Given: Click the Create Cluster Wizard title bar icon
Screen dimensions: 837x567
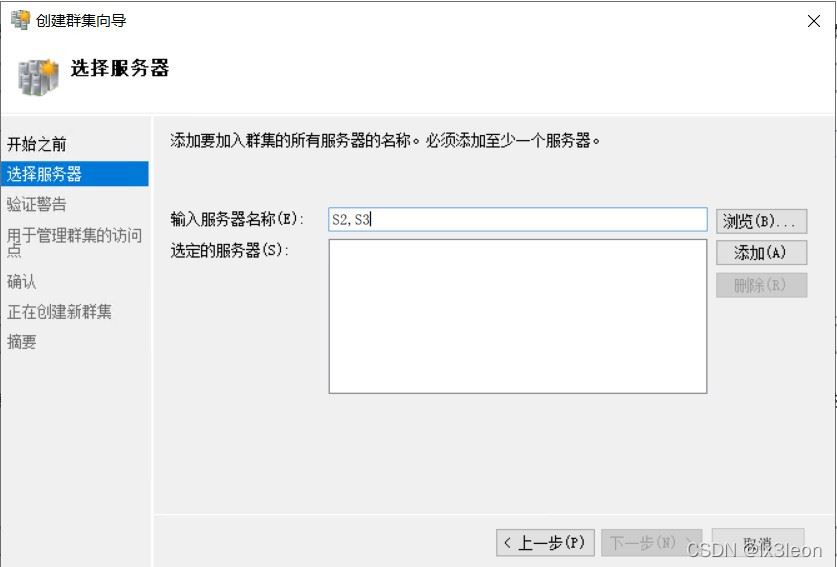Looking at the screenshot, I should [x=20, y=20].
